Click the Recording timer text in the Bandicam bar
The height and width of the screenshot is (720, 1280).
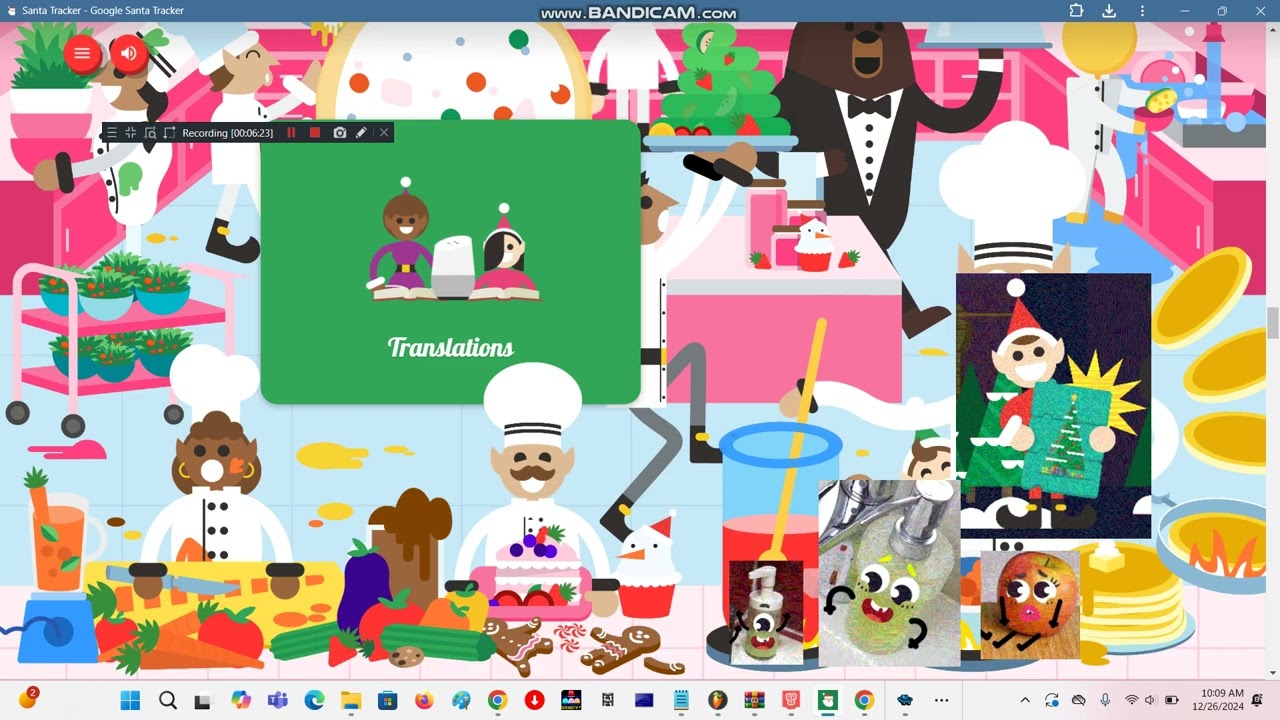click(227, 133)
